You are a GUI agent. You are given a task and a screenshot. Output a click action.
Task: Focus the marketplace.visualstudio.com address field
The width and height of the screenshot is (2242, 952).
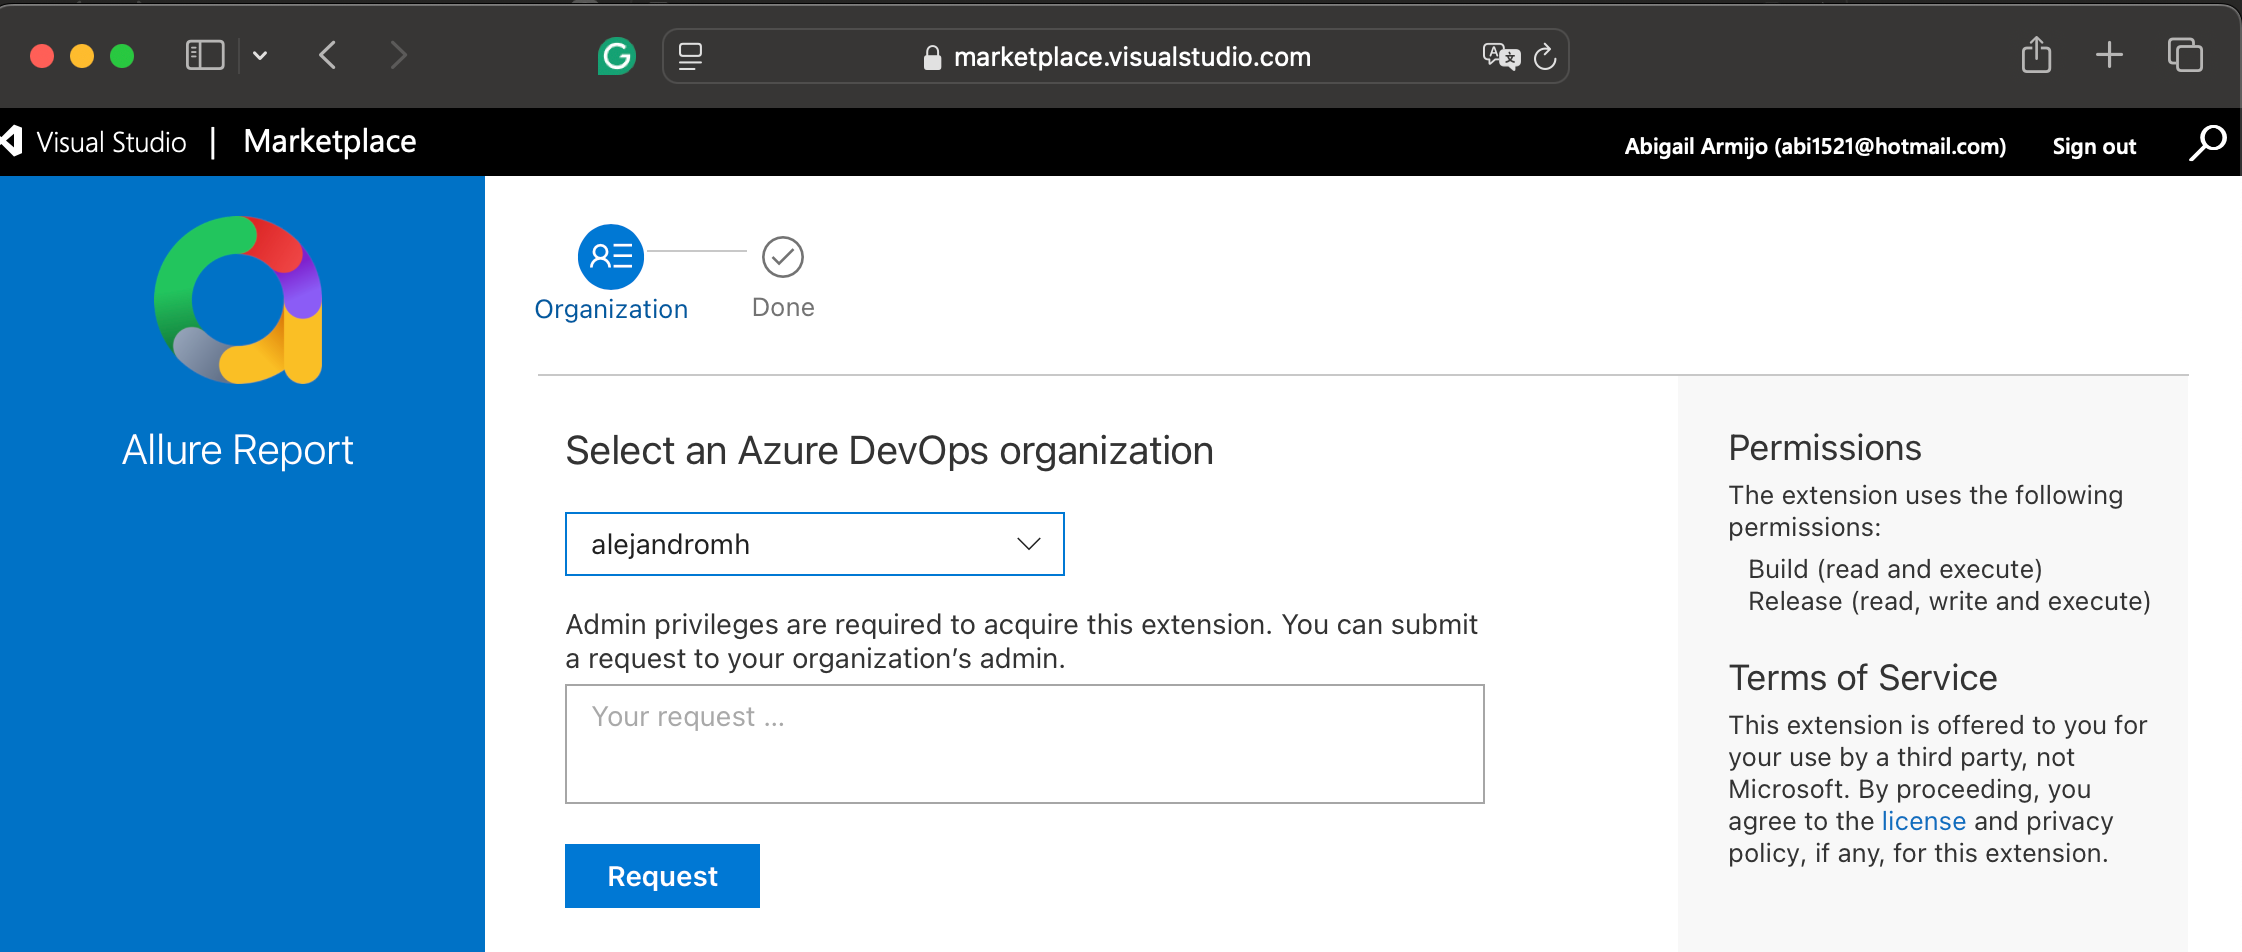click(x=1115, y=56)
